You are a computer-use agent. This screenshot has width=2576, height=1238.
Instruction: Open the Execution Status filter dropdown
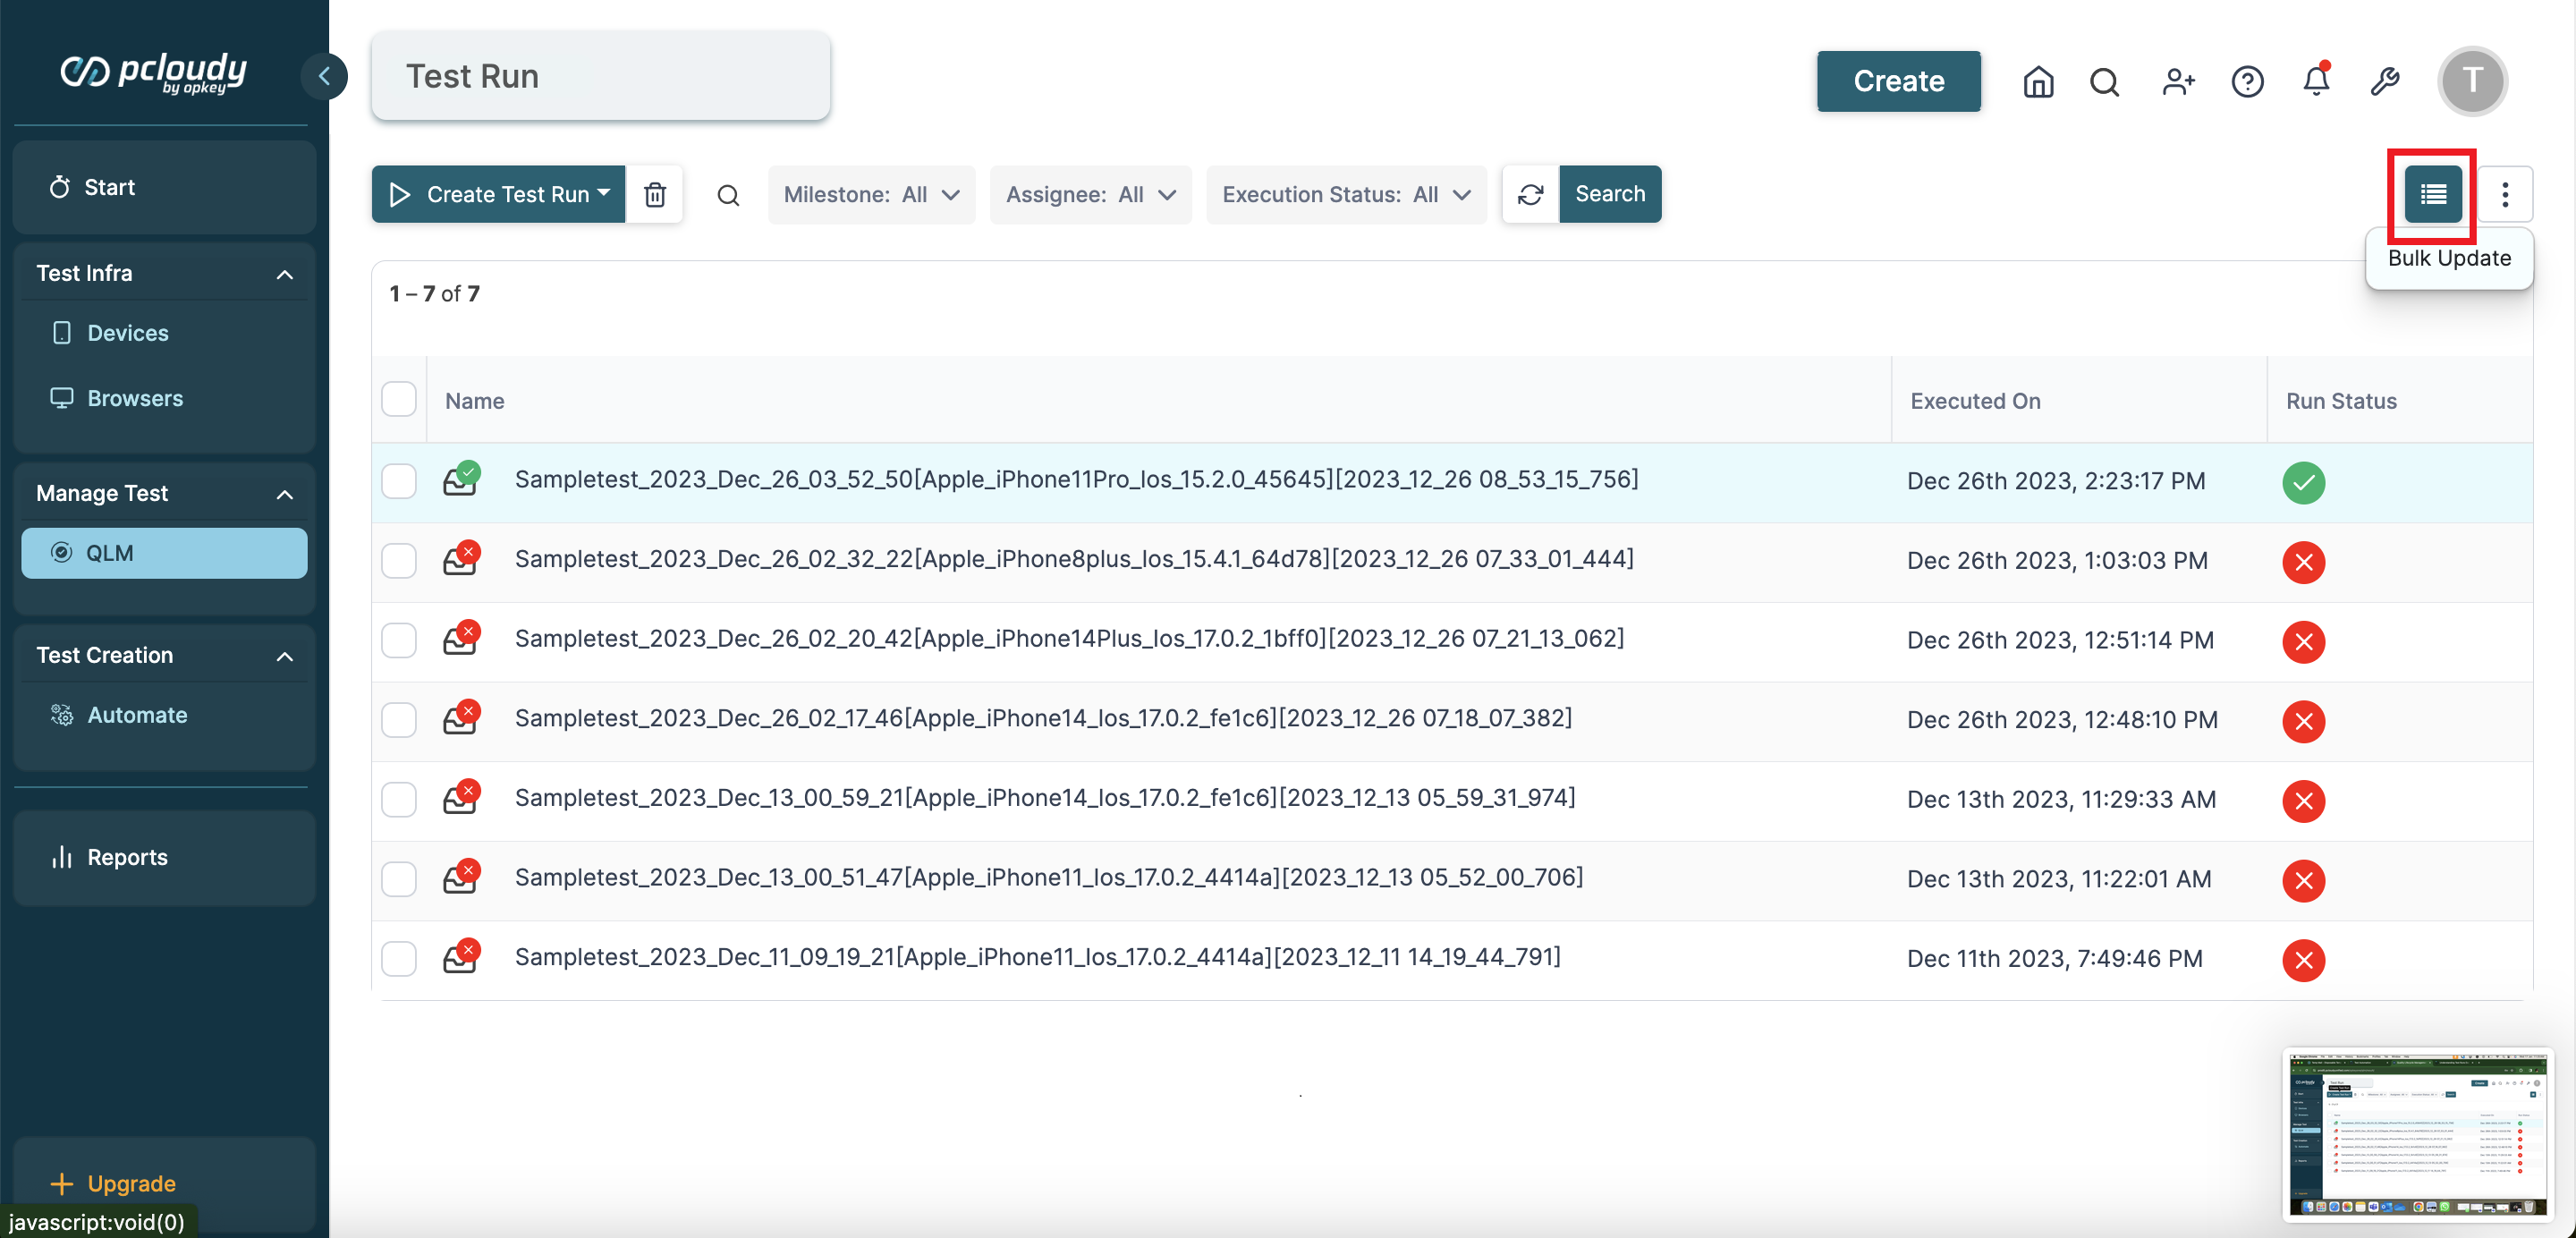click(1346, 194)
